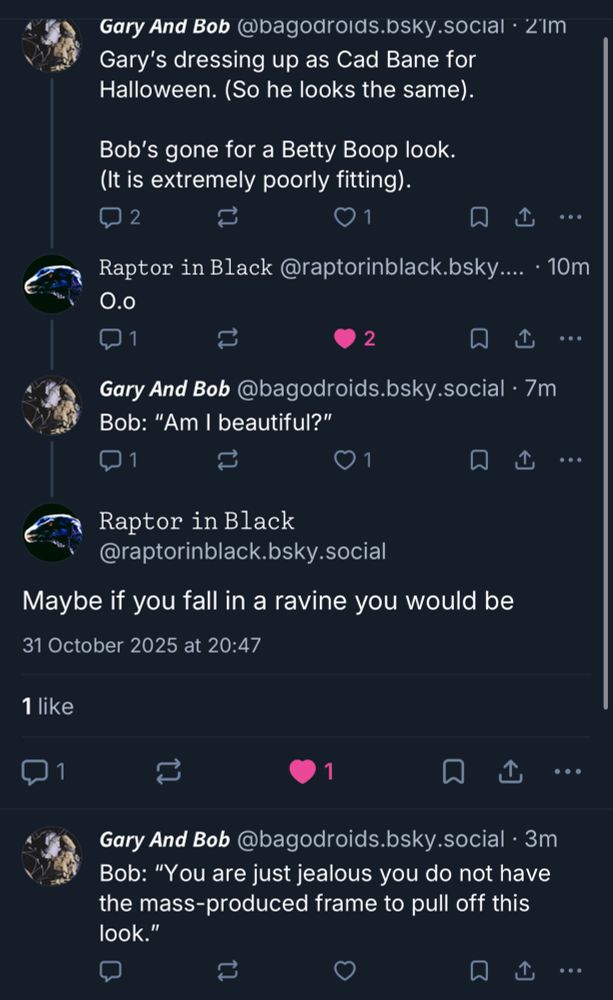Open more options on main ravine post
The image size is (613, 1000).
coord(568,772)
